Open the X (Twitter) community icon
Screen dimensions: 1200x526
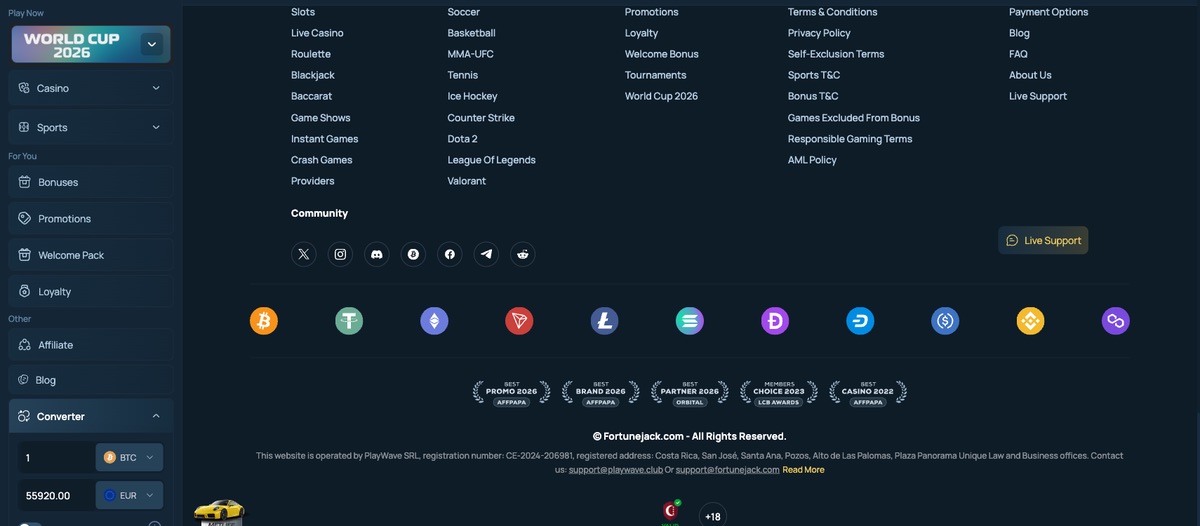pyautogui.click(x=304, y=254)
